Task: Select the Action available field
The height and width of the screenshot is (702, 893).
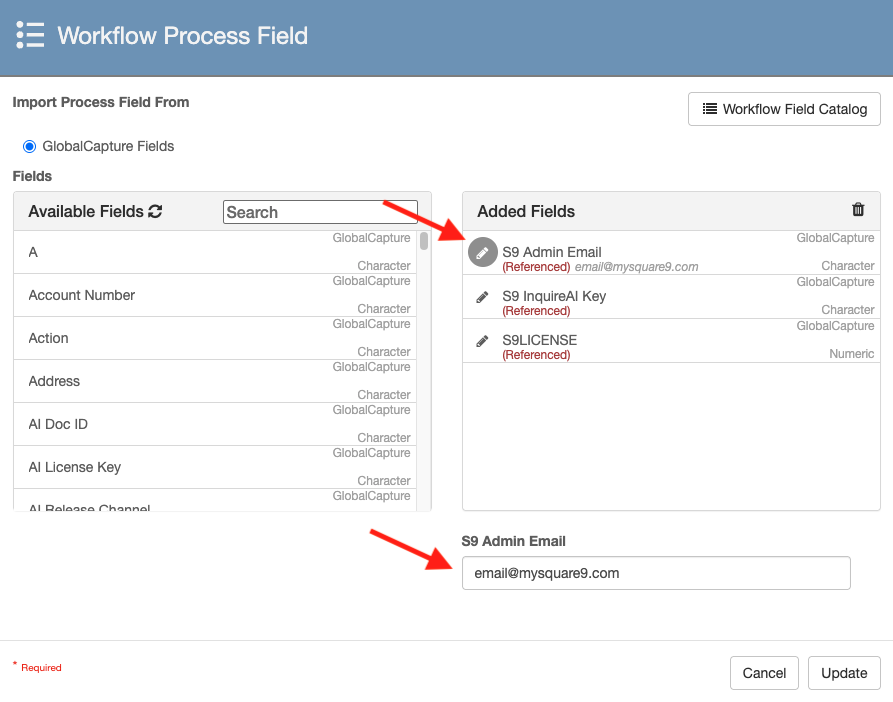Action: point(49,338)
